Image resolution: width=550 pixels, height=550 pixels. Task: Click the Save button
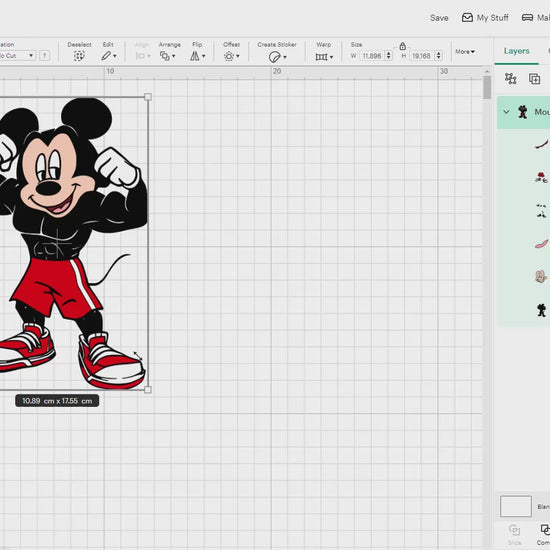pyautogui.click(x=439, y=18)
